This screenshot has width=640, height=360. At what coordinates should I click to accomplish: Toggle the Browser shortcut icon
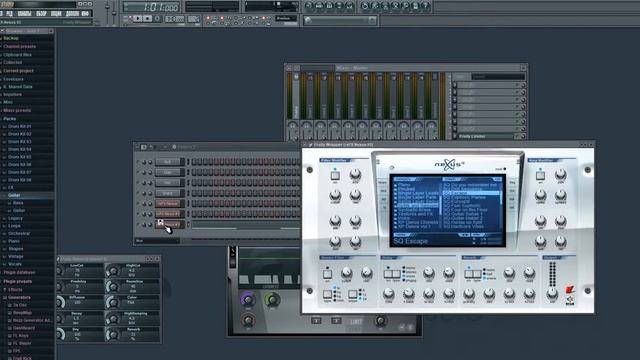point(339,5)
